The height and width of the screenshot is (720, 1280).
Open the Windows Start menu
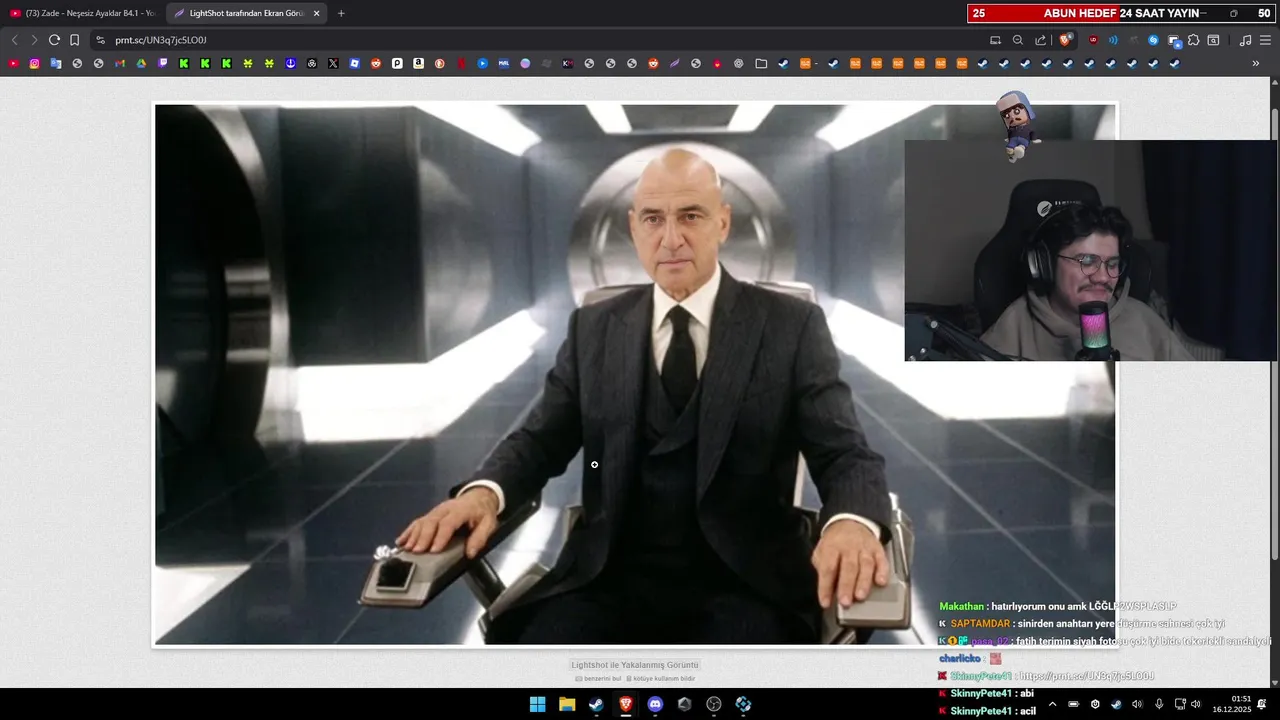538,704
